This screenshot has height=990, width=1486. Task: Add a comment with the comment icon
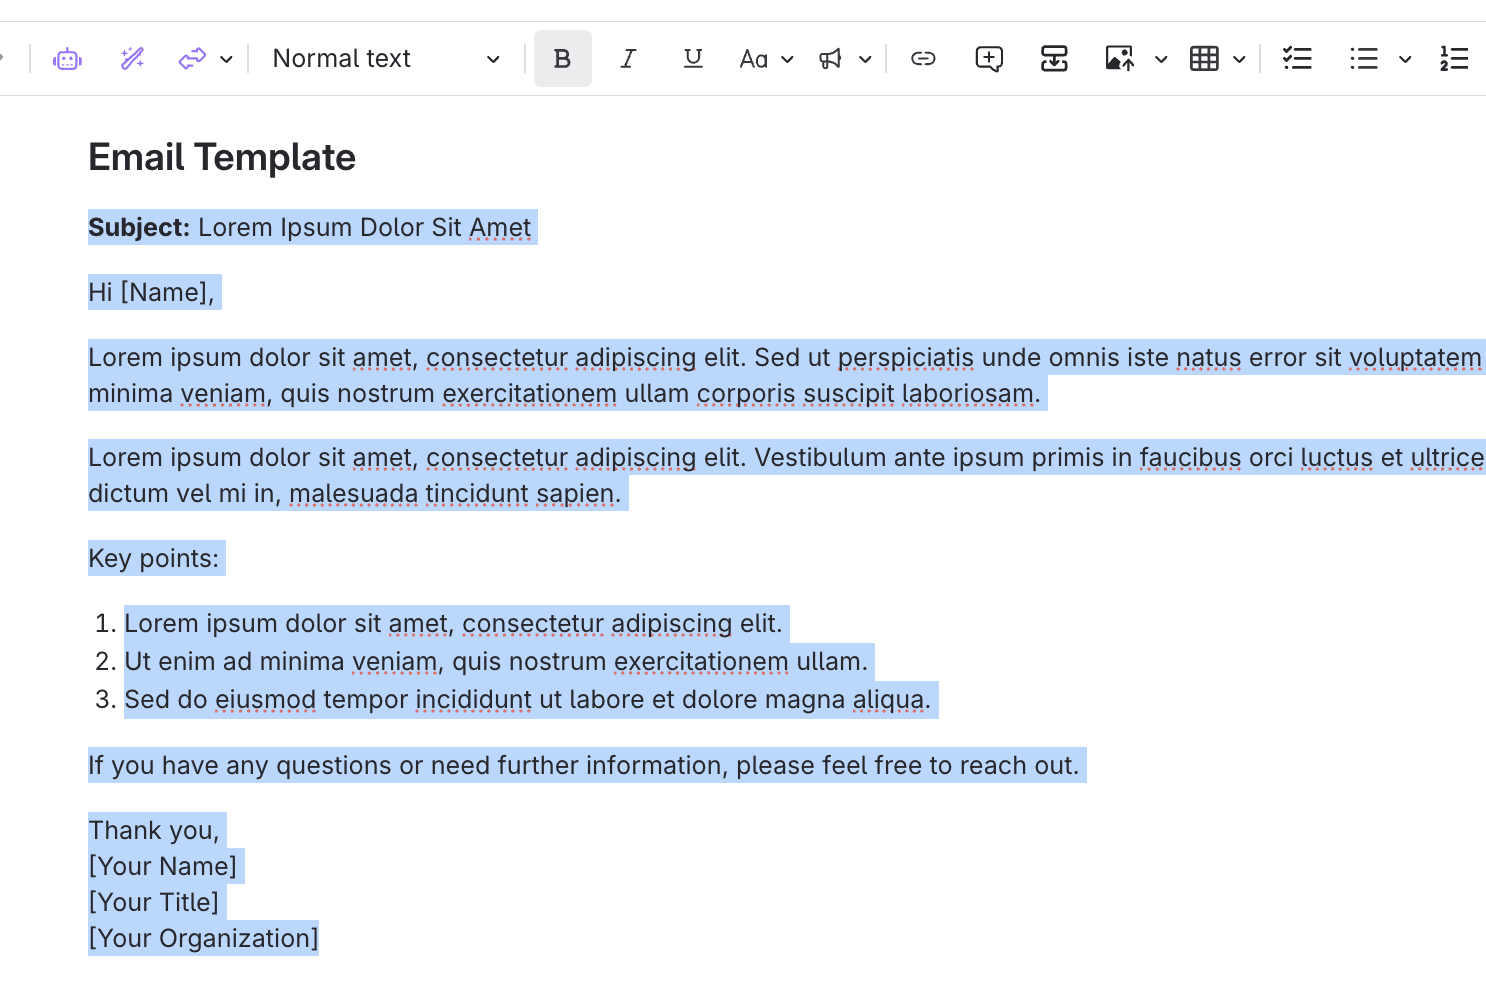(x=988, y=59)
